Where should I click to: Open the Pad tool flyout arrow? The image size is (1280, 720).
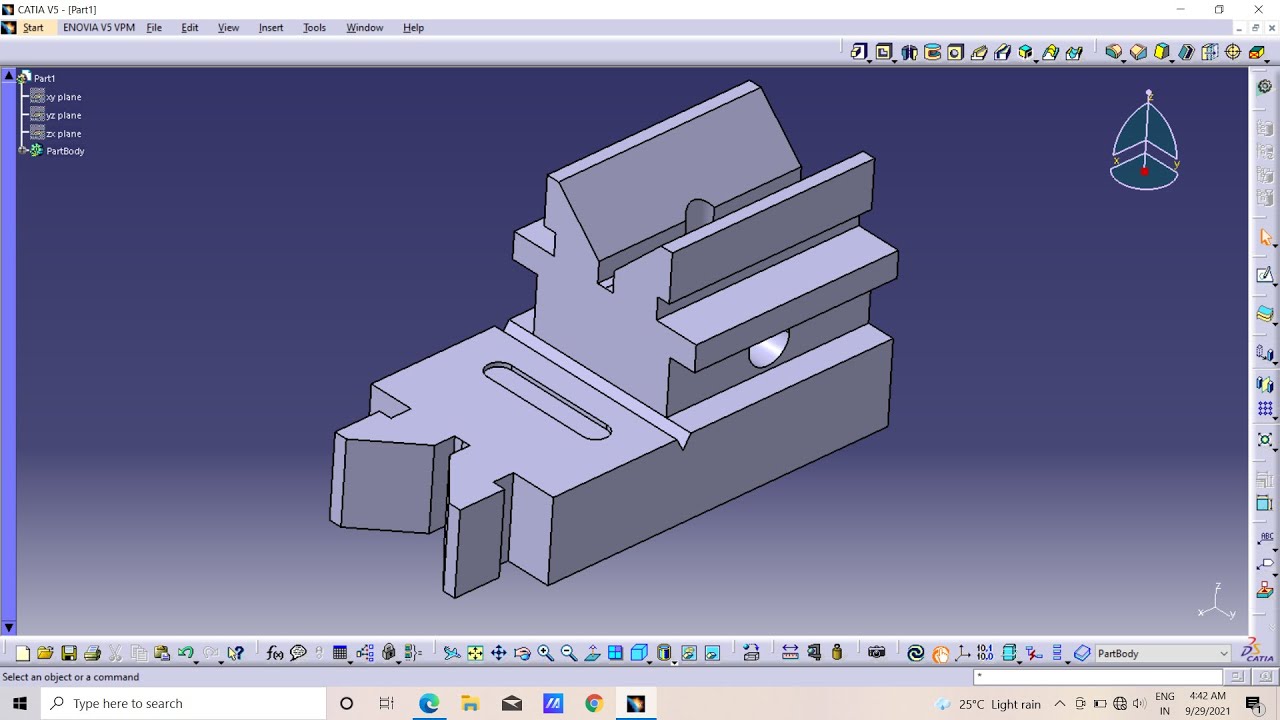[869, 62]
